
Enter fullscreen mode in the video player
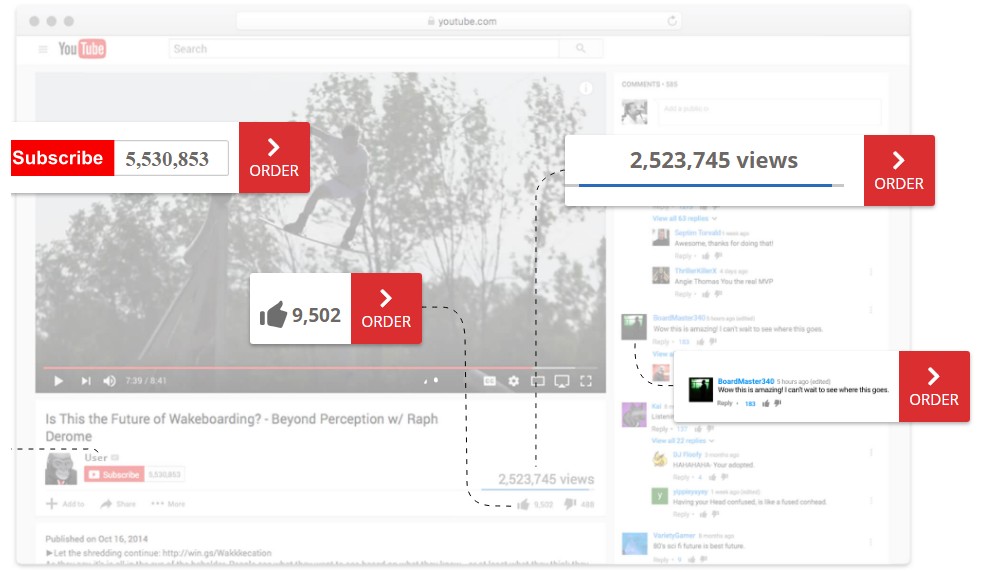pos(586,381)
